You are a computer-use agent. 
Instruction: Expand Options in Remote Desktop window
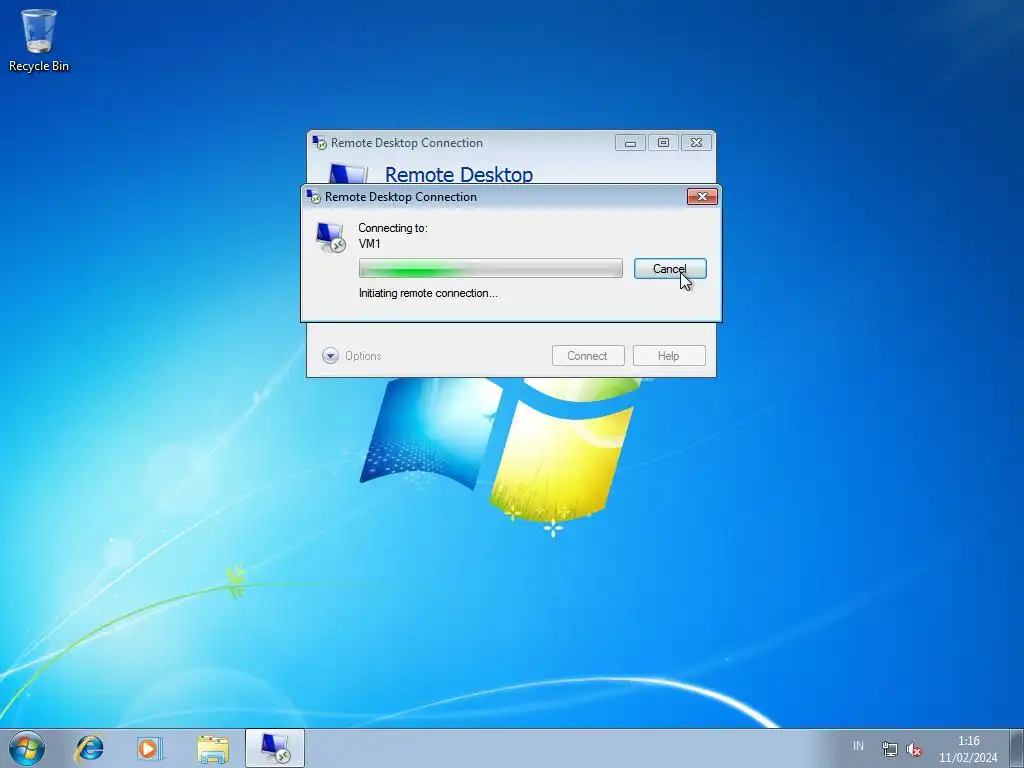352,356
